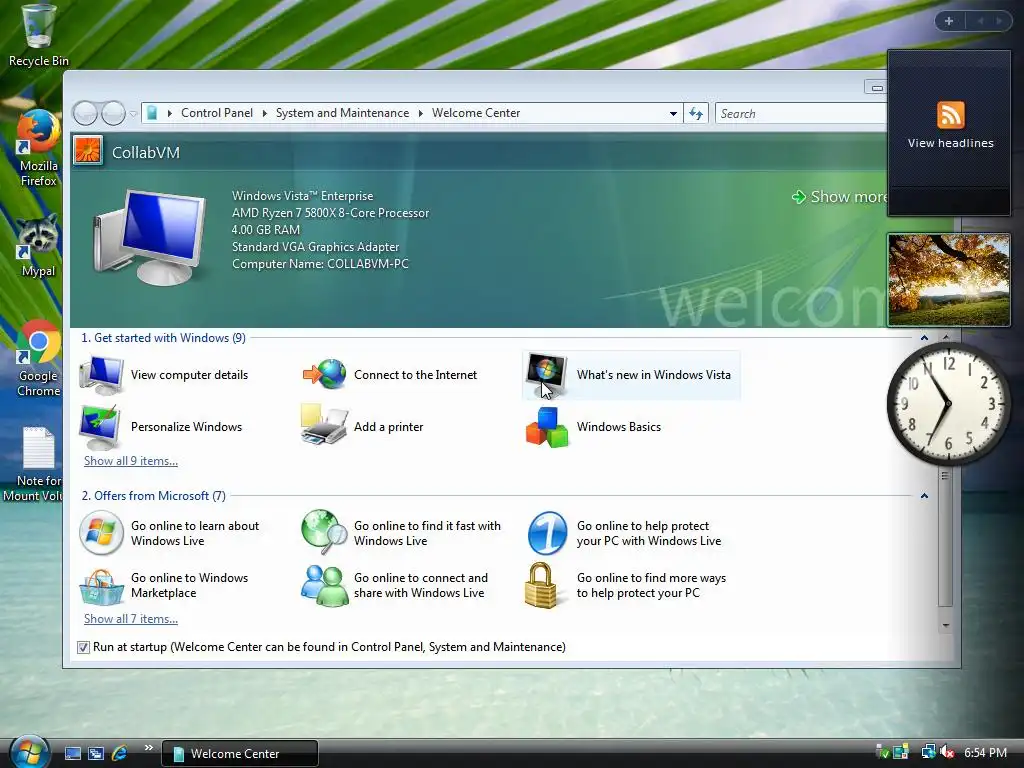Click Show all 9 items link
This screenshot has height=768, width=1024.
click(x=131, y=460)
